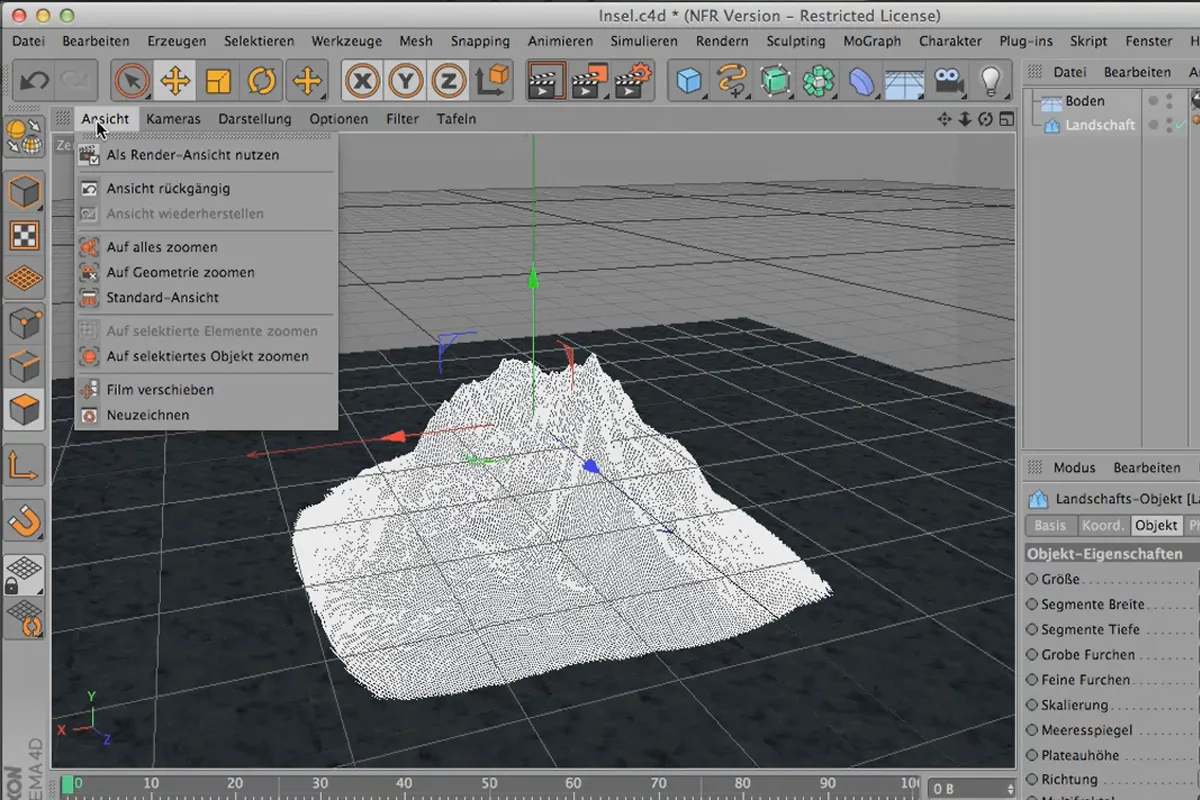Click the viewport rotate icon

coord(985,119)
